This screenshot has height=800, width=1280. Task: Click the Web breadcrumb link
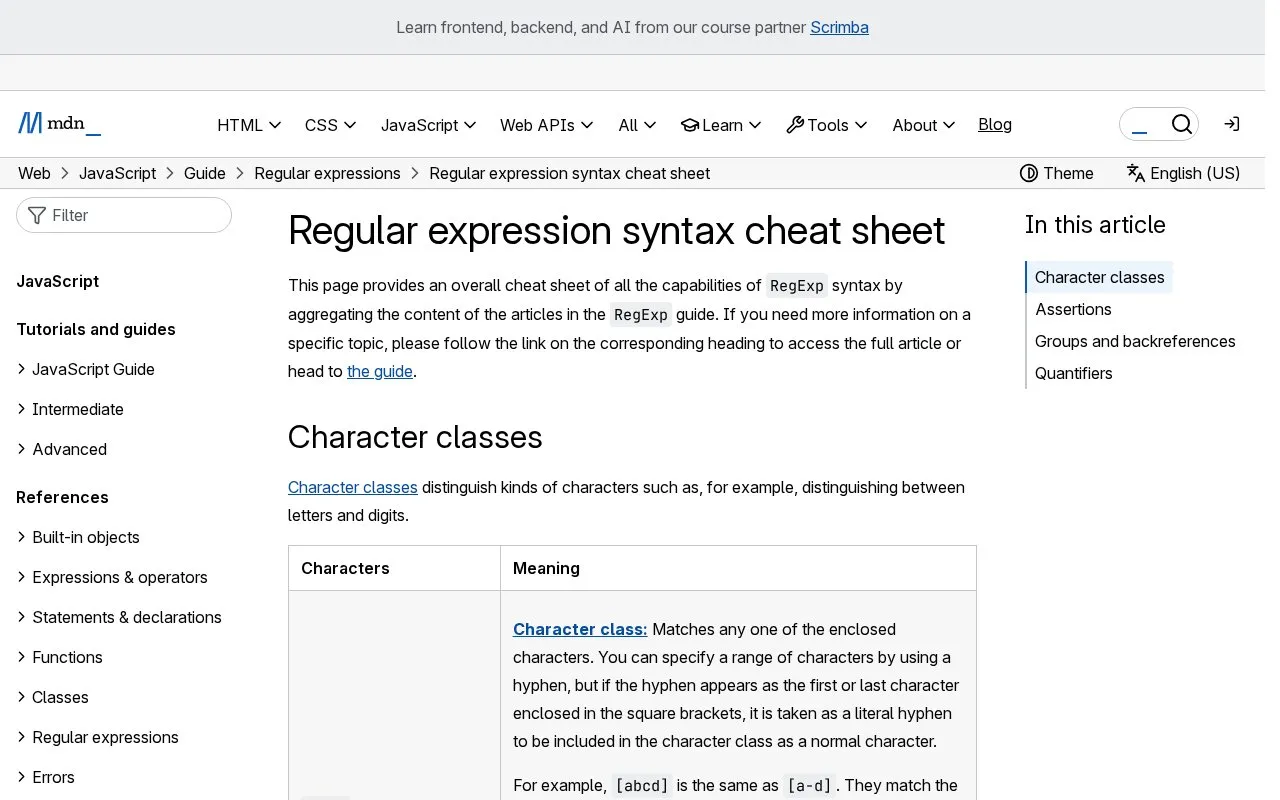[34, 173]
